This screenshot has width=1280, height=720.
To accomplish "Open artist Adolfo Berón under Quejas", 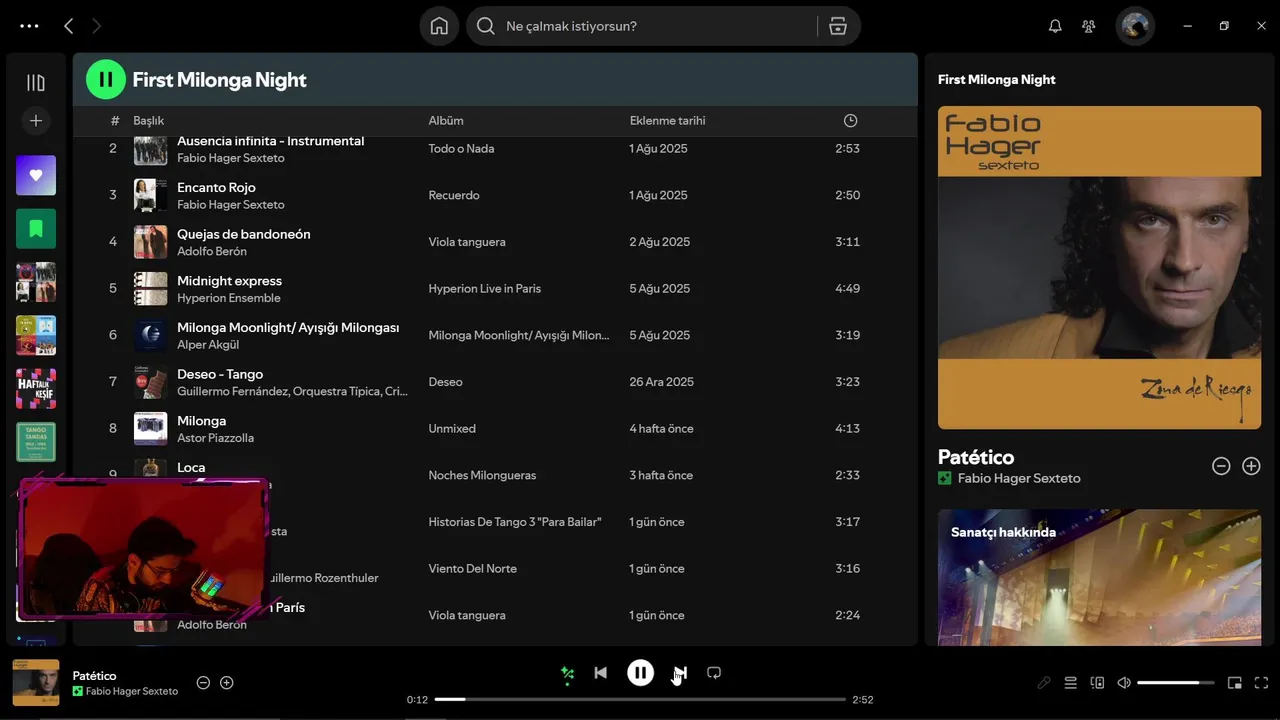I will (x=212, y=251).
